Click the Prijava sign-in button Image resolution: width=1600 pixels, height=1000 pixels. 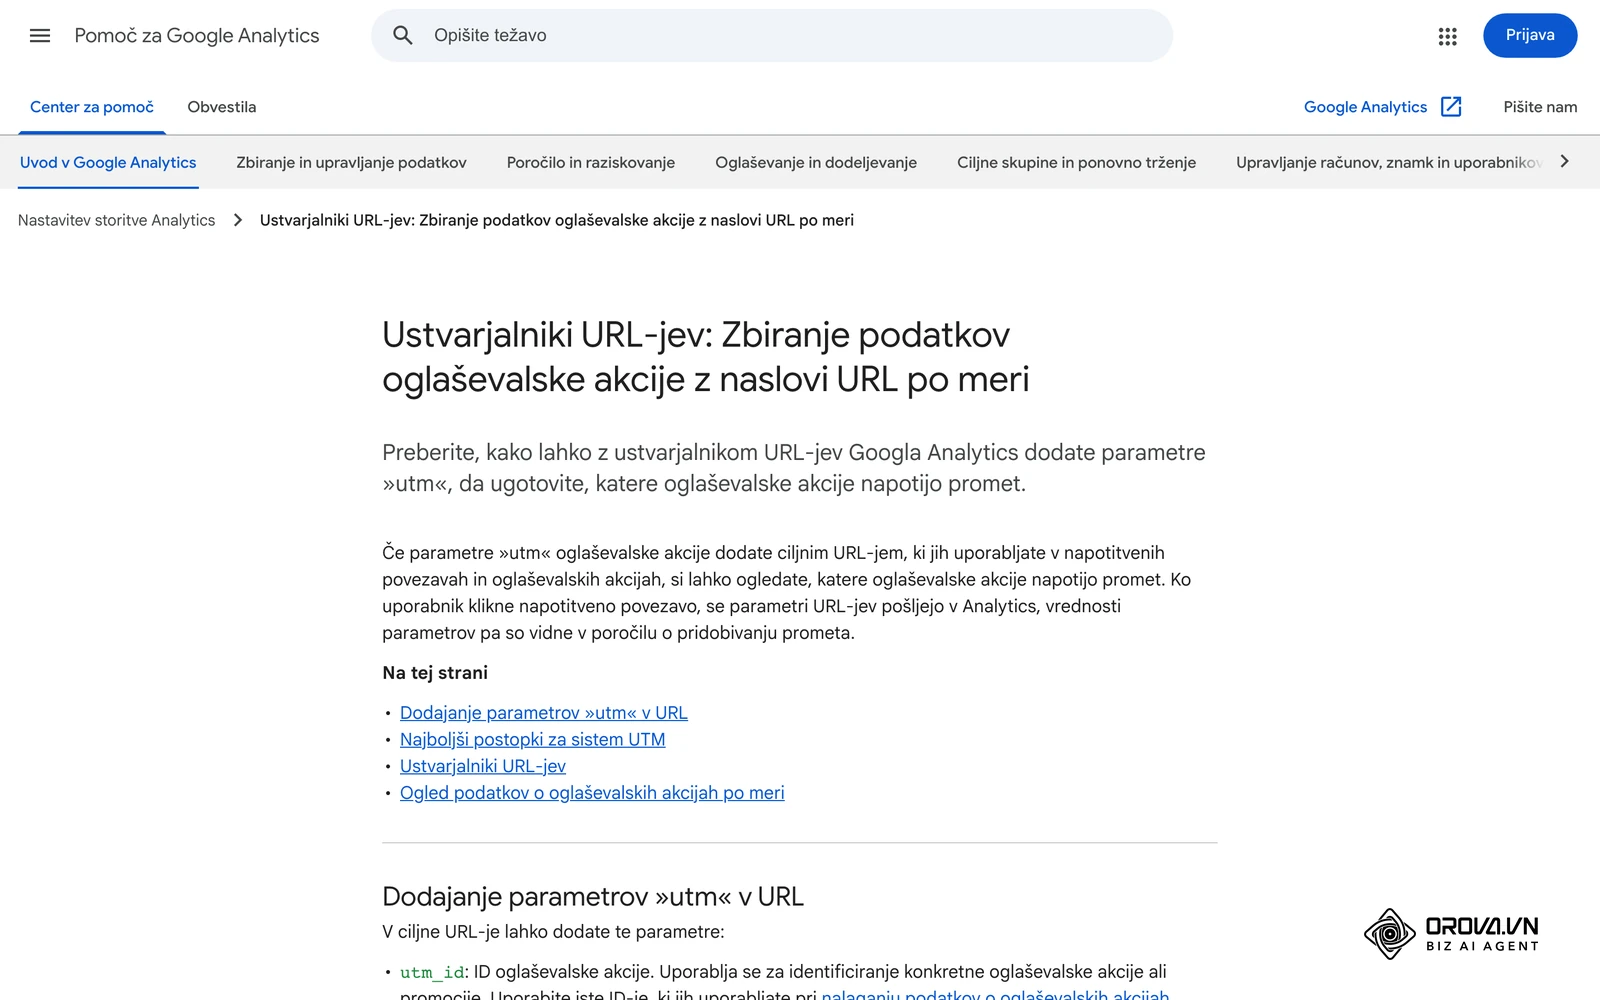coord(1530,36)
